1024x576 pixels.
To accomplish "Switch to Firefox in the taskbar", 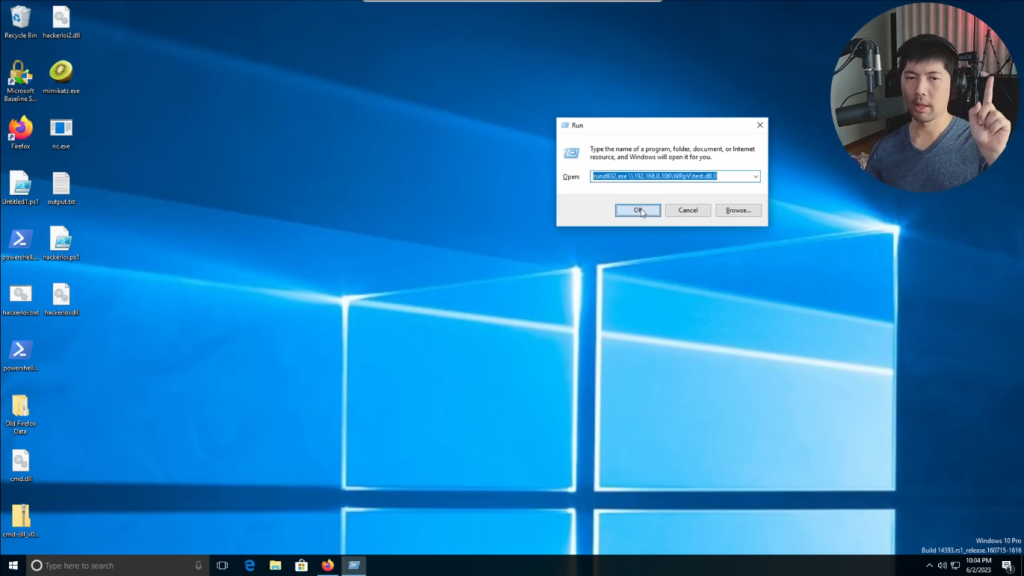I will click(x=328, y=566).
